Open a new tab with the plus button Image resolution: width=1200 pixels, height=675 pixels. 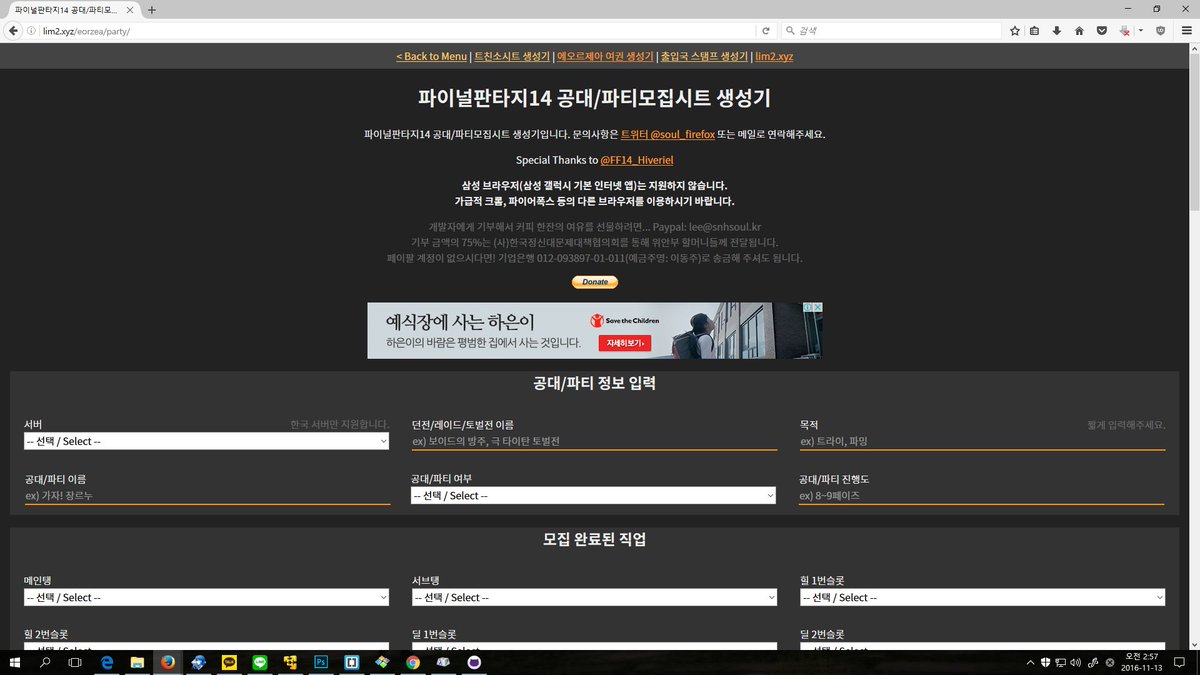(152, 9)
